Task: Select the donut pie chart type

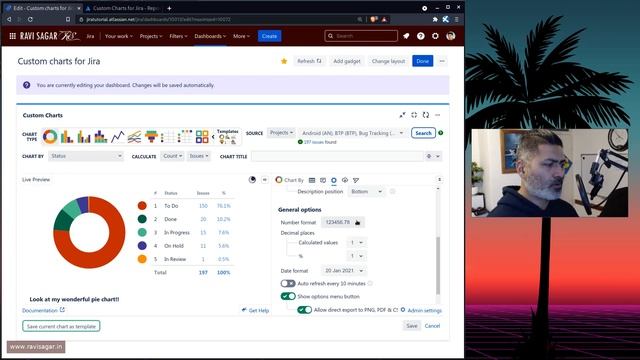Action: click(50, 137)
